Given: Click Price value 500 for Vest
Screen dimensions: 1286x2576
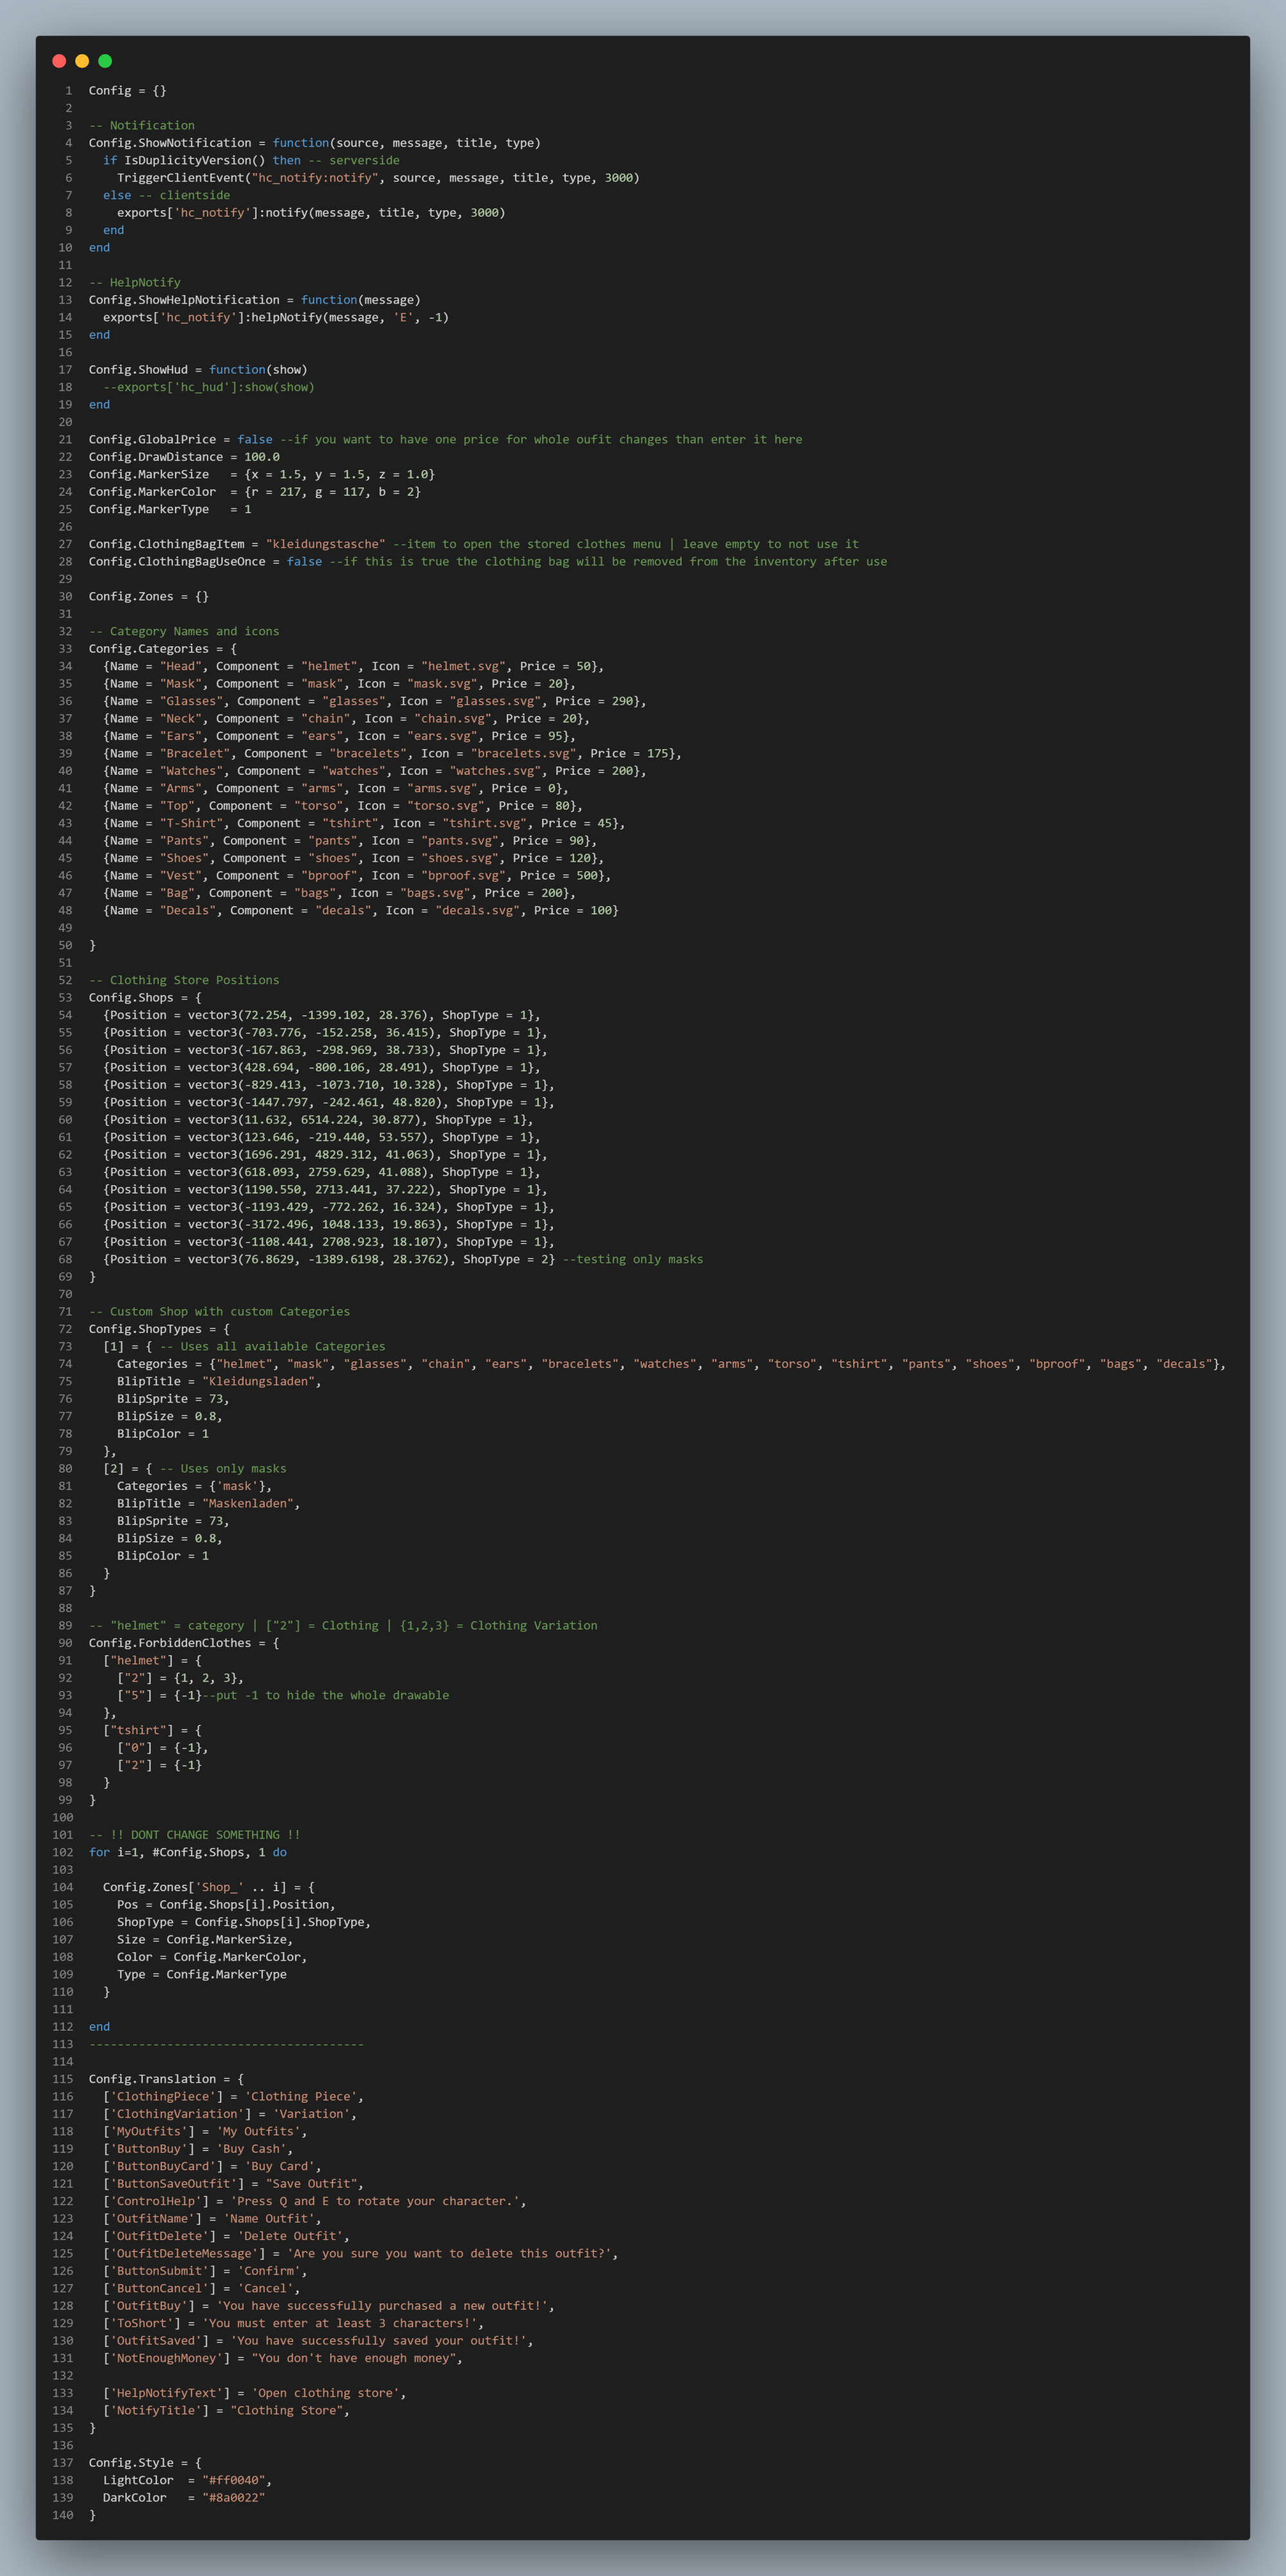Looking at the screenshot, I should point(587,875).
